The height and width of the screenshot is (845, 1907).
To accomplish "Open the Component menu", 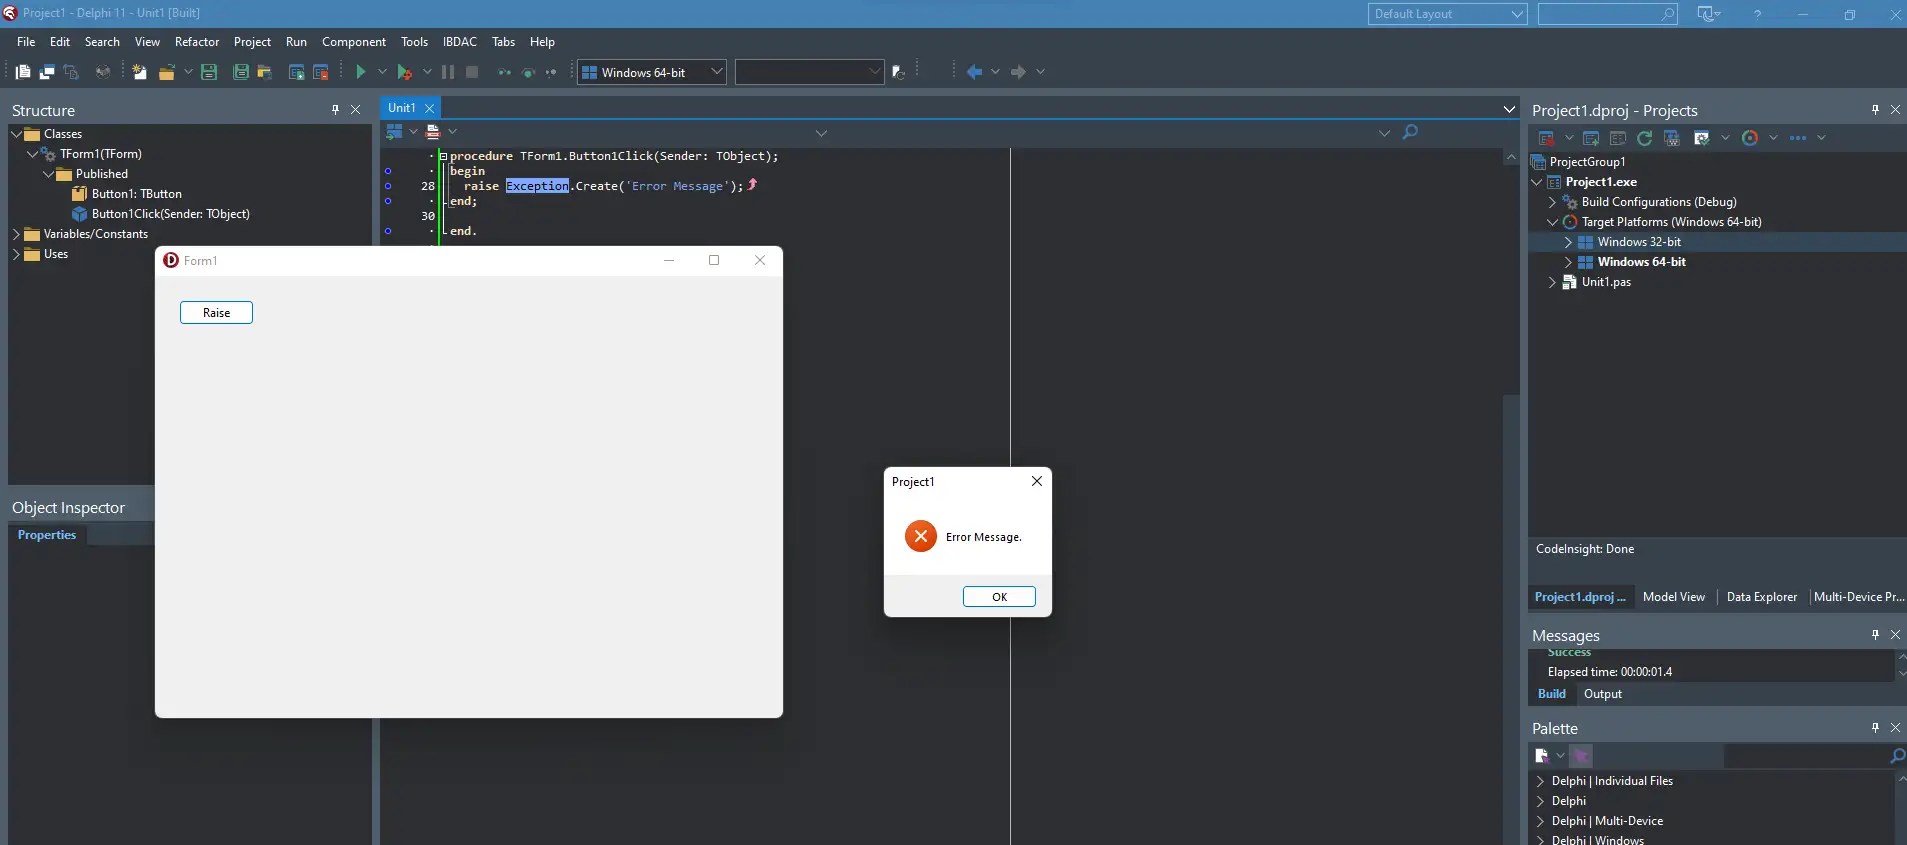I will pos(354,42).
